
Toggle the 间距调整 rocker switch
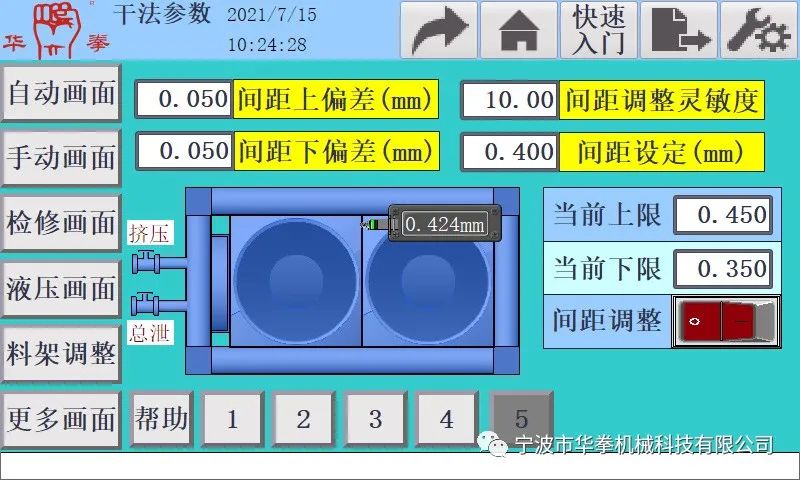coord(726,322)
